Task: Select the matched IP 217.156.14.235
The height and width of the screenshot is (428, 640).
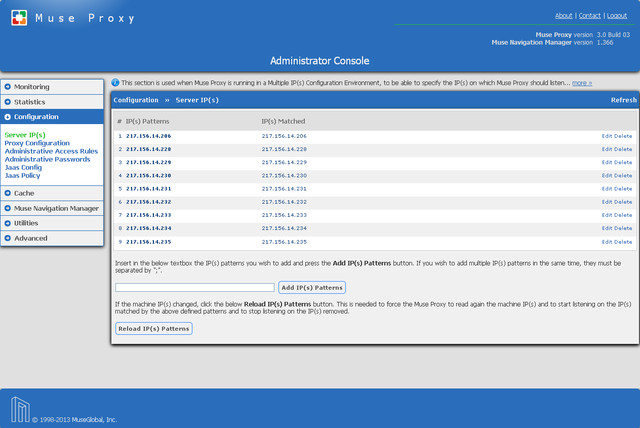Action: [284, 242]
